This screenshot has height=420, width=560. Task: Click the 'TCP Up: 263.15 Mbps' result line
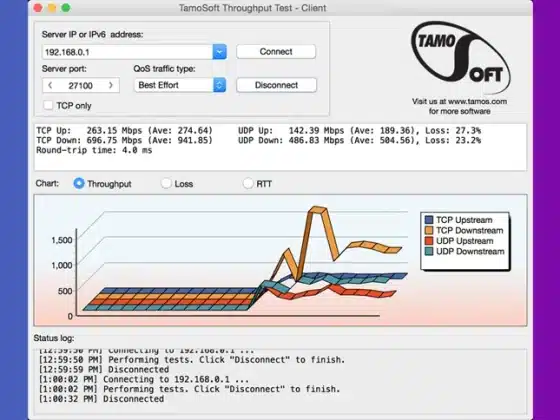pos(124,131)
